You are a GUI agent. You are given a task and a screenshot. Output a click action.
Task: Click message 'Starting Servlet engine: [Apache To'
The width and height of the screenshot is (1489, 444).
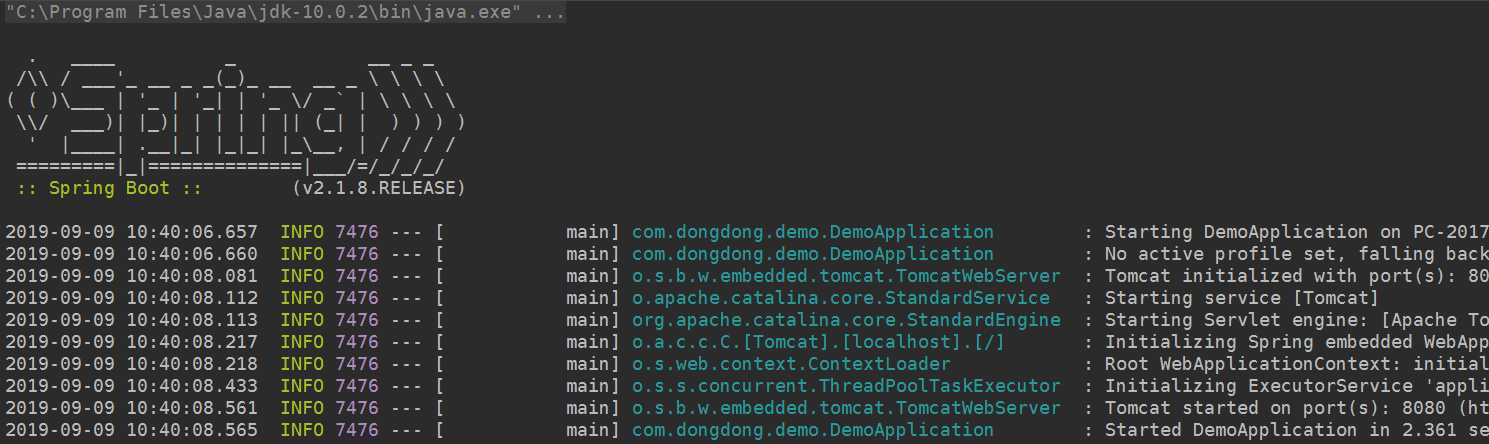pyautogui.click(x=1296, y=320)
